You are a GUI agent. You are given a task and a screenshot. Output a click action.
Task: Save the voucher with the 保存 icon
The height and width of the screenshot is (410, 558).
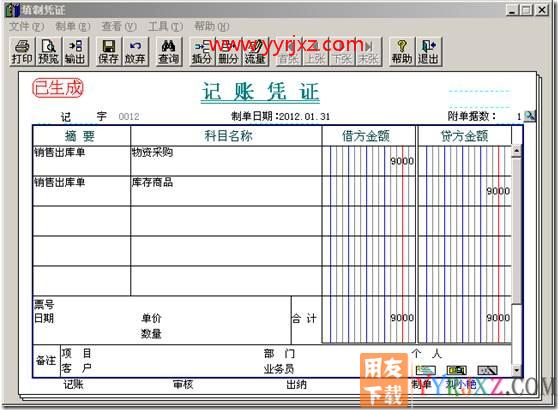coord(109,52)
